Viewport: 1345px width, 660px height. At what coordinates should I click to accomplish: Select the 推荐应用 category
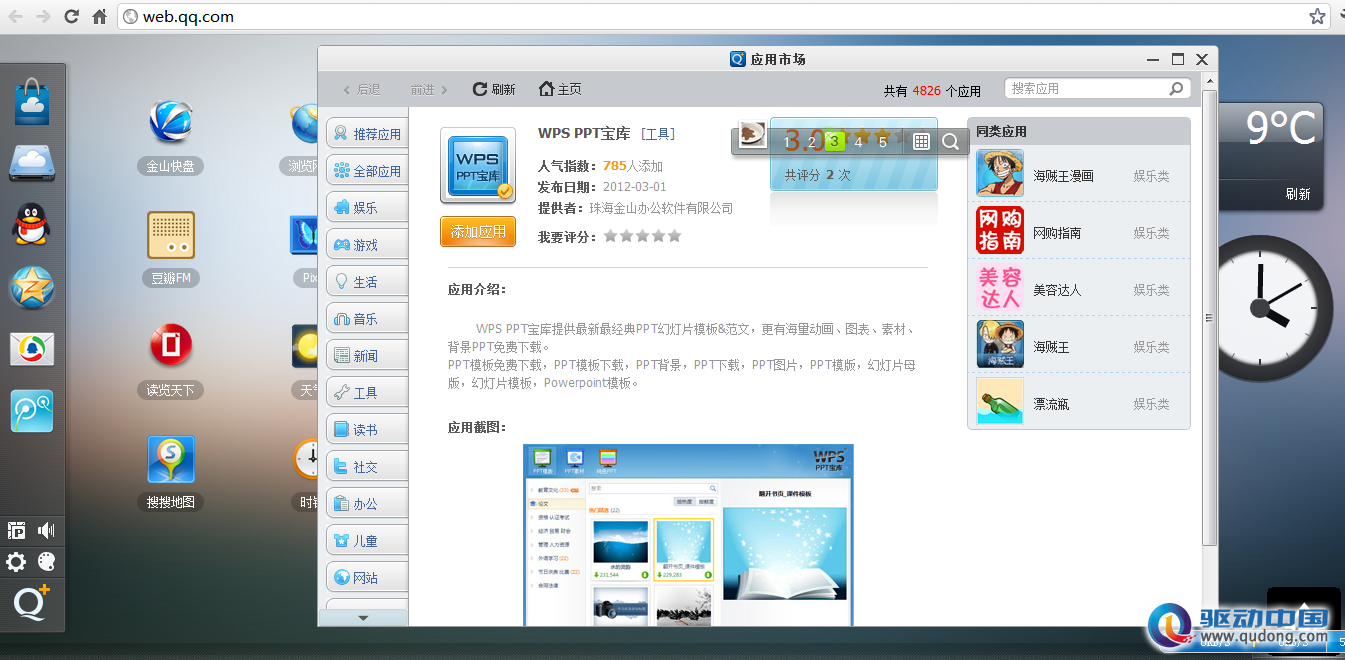367,134
